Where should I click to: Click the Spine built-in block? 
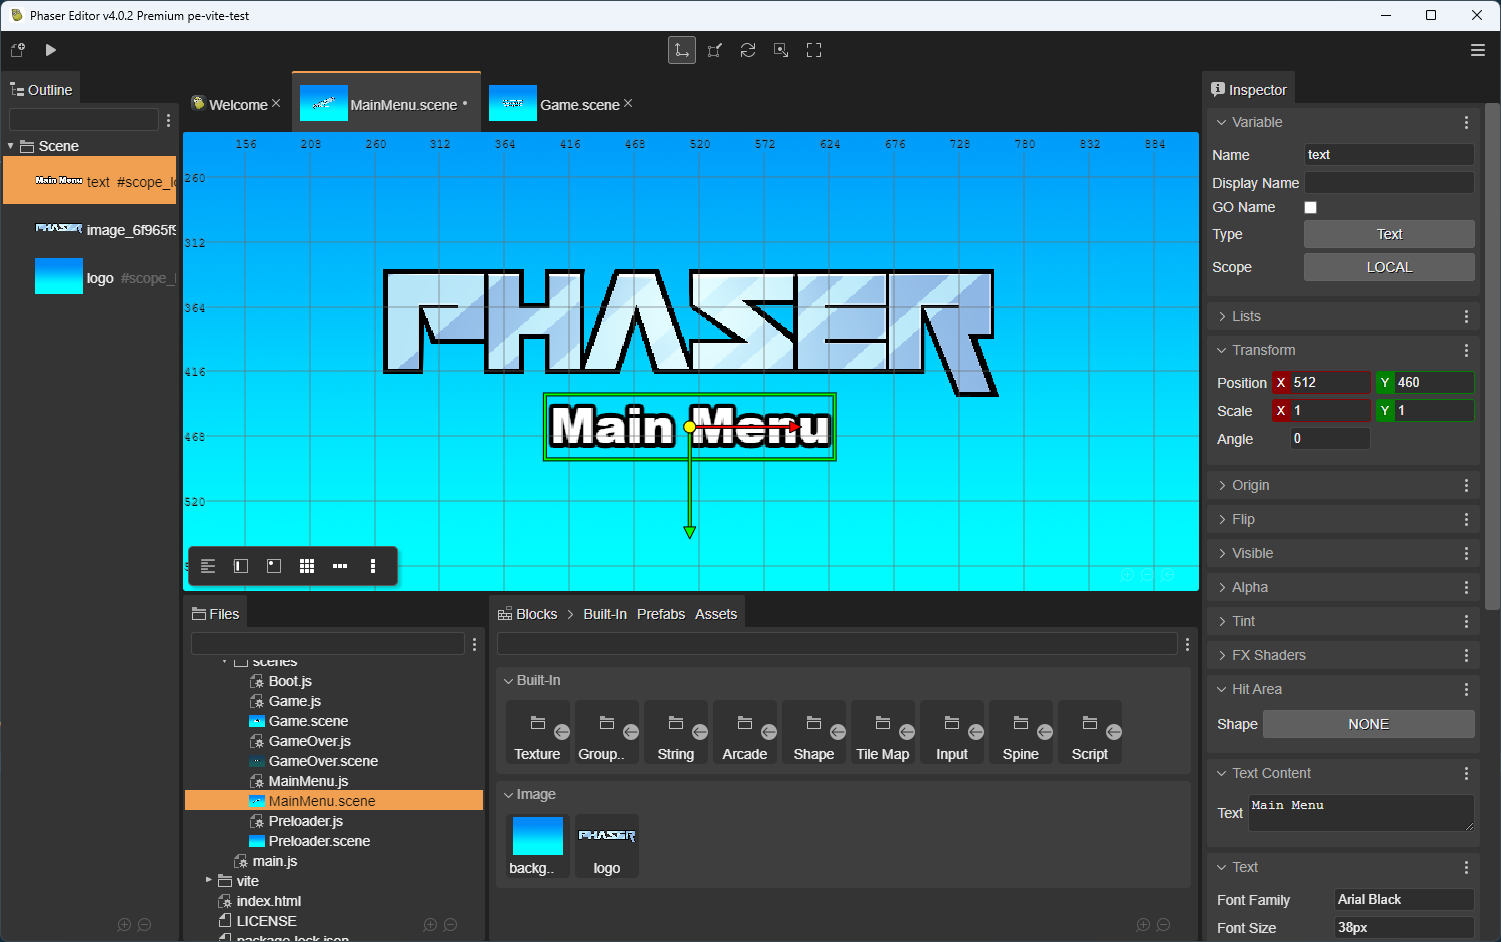(1021, 733)
